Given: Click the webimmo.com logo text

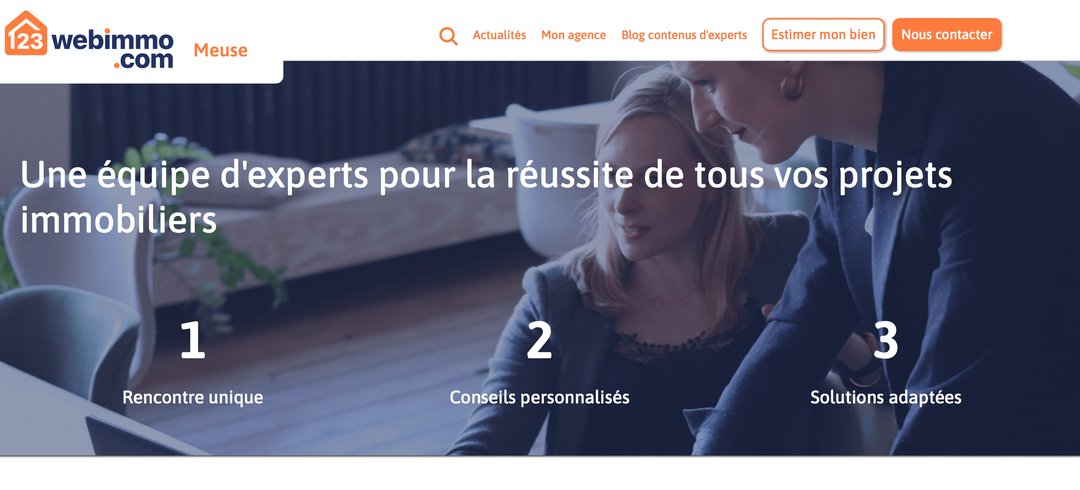Looking at the screenshot, I should pos(112,50).
